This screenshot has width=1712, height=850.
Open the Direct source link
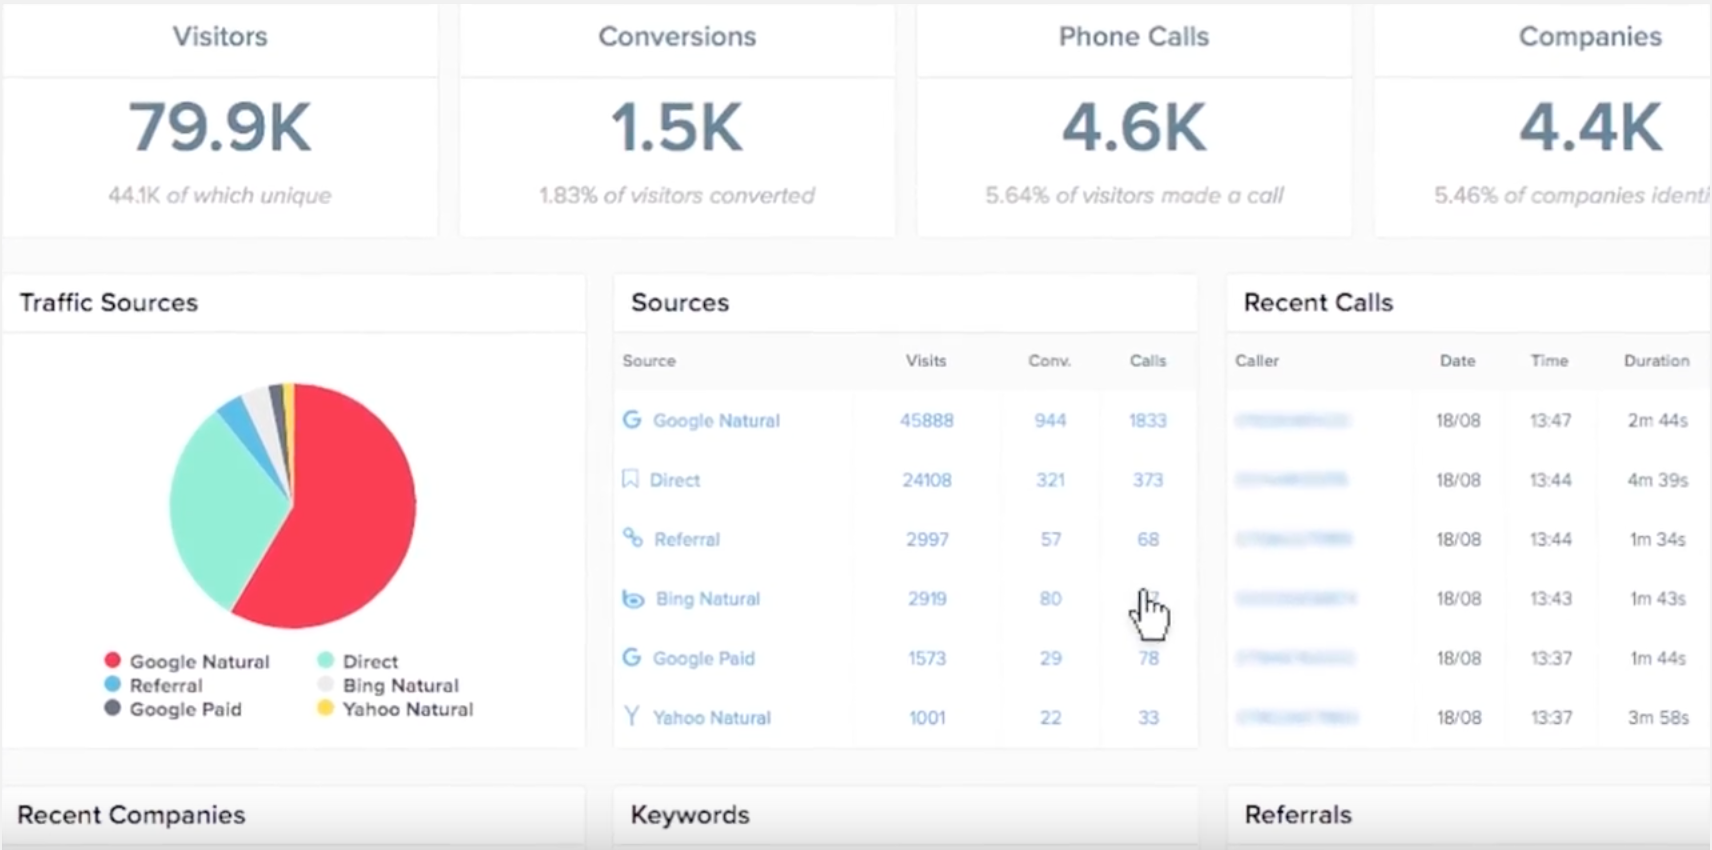tap(675, 480)
